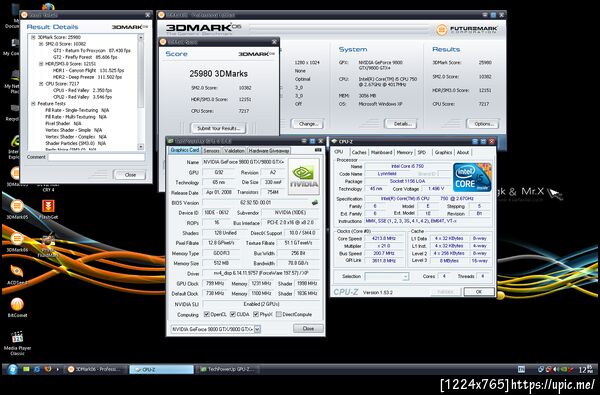
Task: Click the show desktop quick launch icon
Action: point(26,369)
